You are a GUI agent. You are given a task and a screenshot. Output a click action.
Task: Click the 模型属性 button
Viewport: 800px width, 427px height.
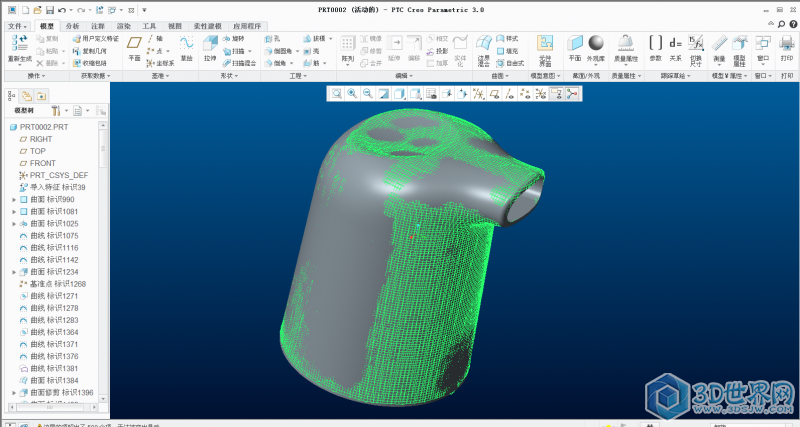click(739, 50)
